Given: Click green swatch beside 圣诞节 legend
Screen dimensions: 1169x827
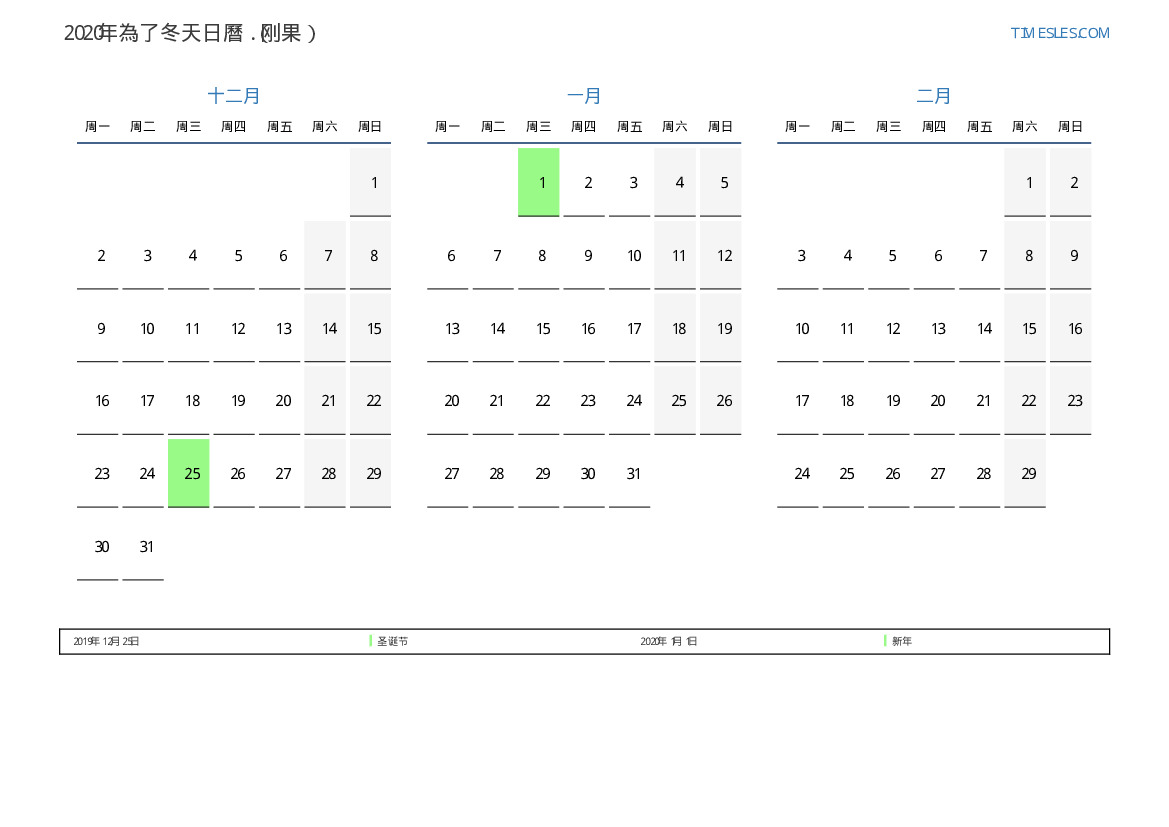Looking at the screenshot, I should [370, 641].
